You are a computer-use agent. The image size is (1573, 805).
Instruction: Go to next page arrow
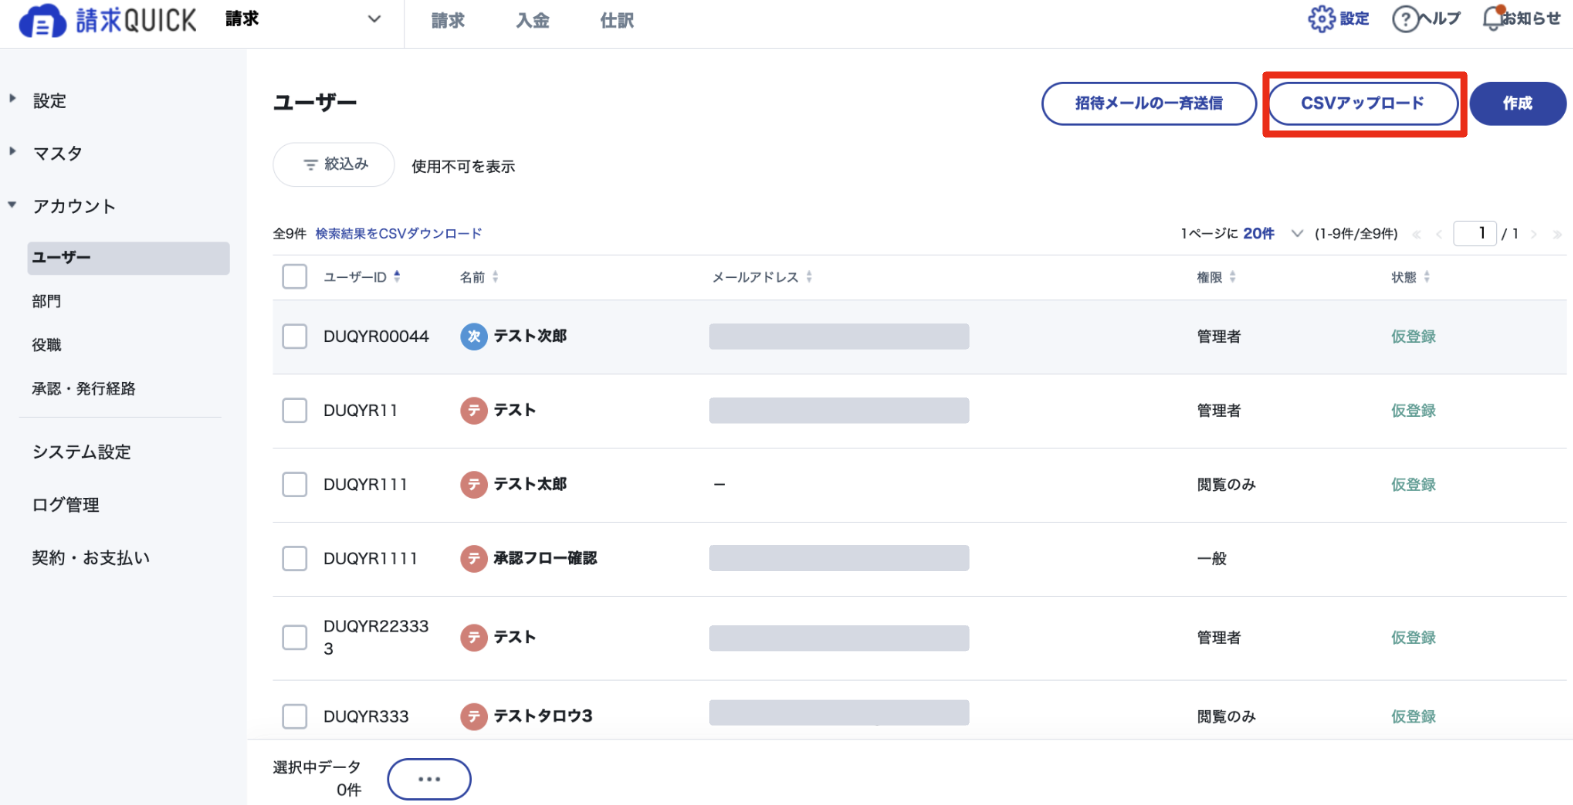point(1534,234)
